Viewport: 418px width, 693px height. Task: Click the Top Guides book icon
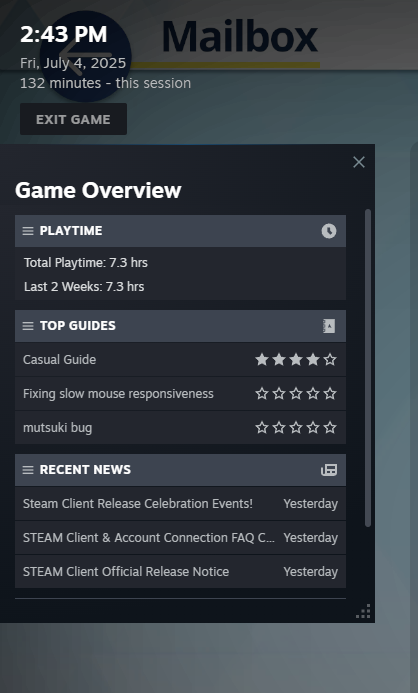329,326
